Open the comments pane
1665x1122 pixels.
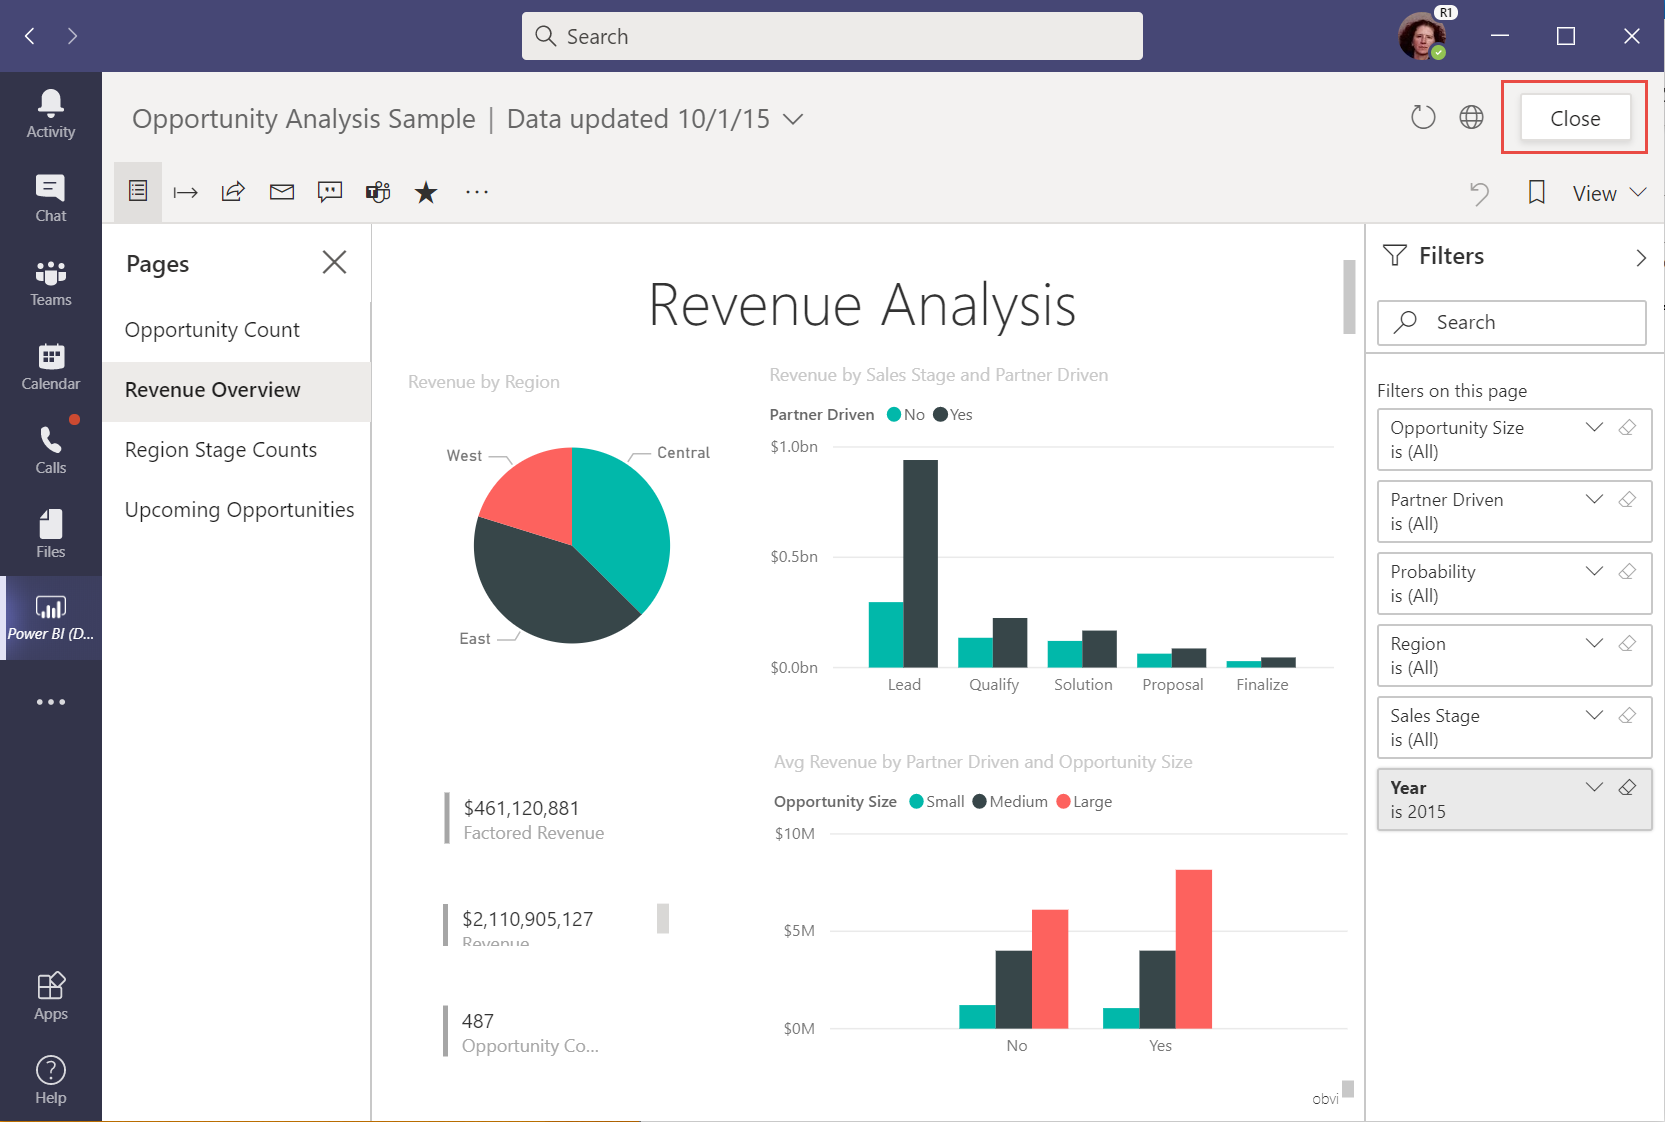tap(329, 192)
